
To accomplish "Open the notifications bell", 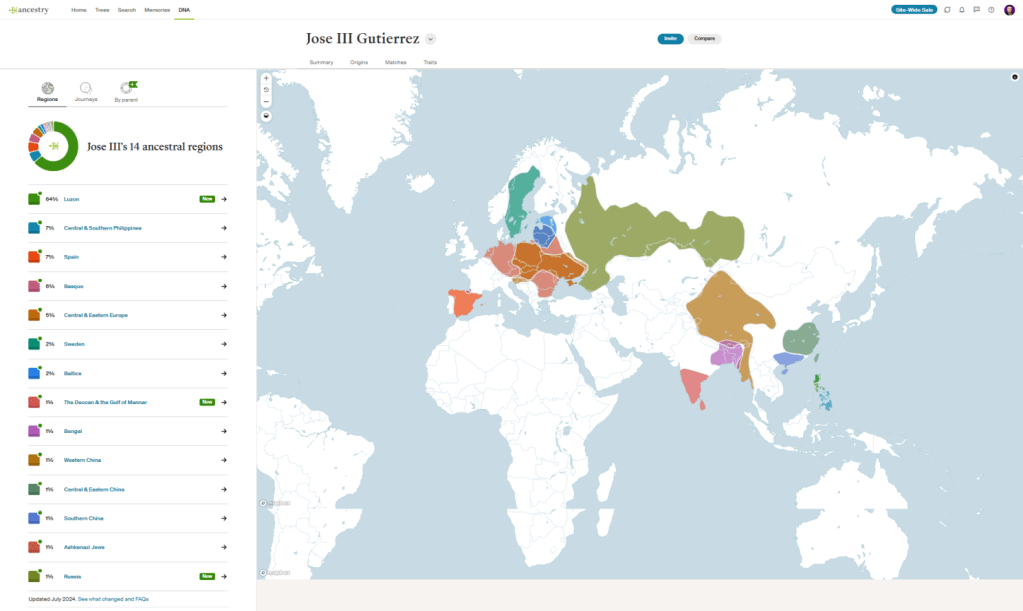I will (x=961, y=9).
